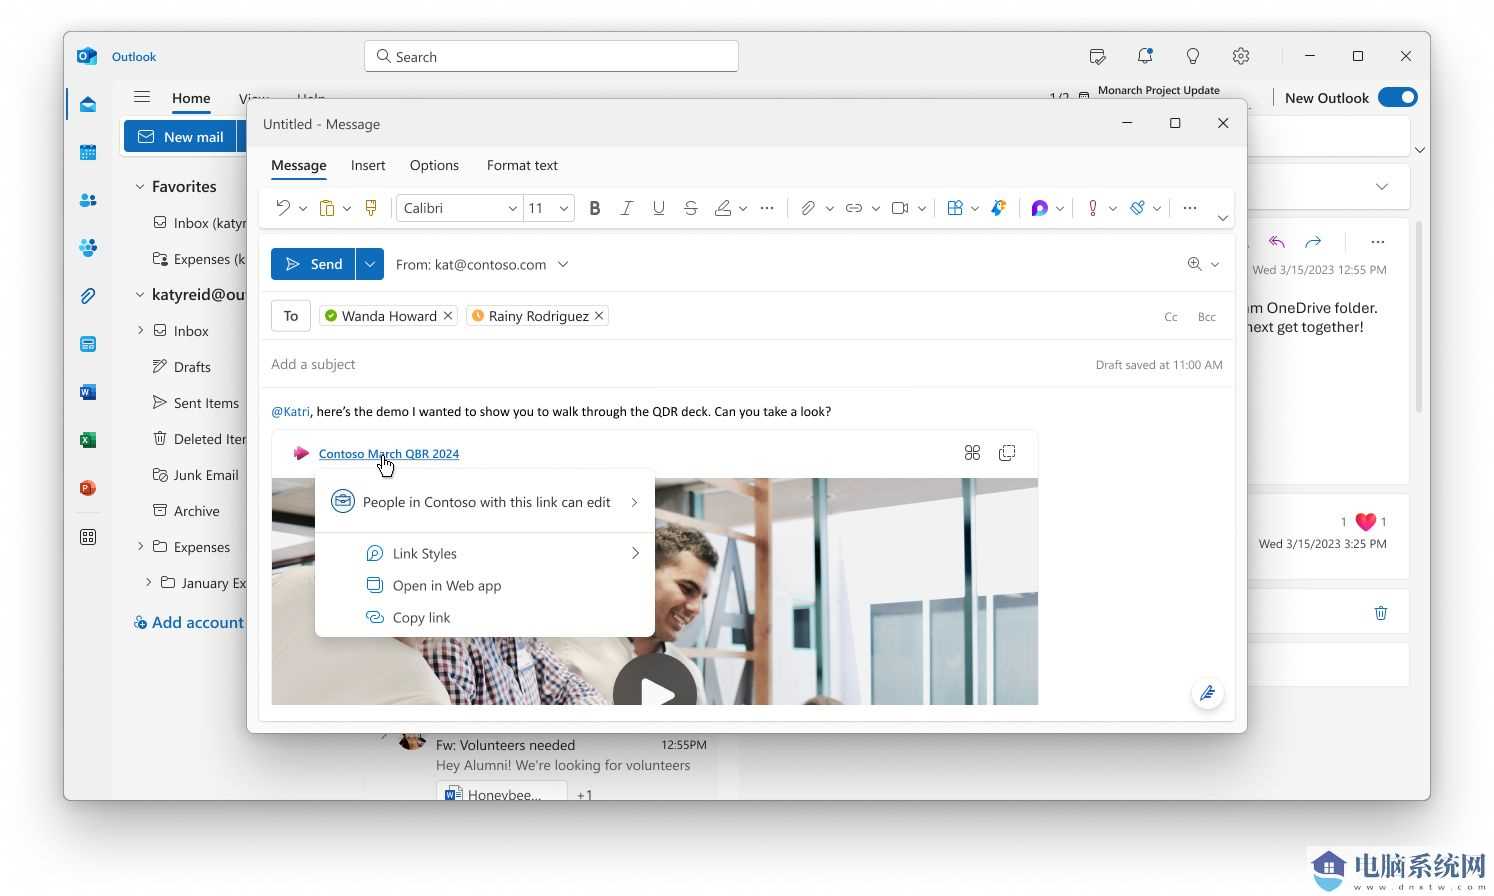Click the importance exclamation icon
The image size is (1494, 896).
(1093, 208)
